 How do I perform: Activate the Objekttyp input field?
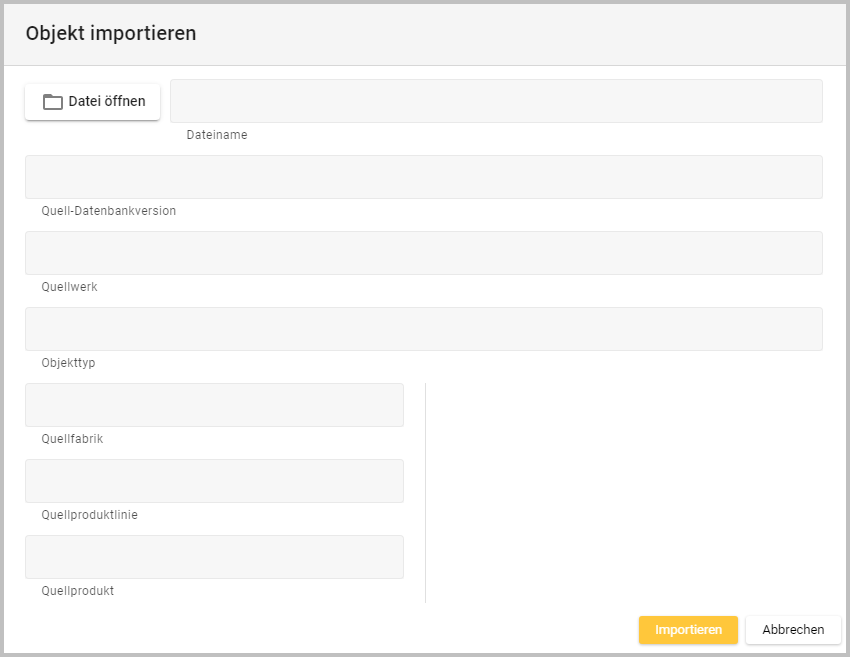click(x=424, y=329)
